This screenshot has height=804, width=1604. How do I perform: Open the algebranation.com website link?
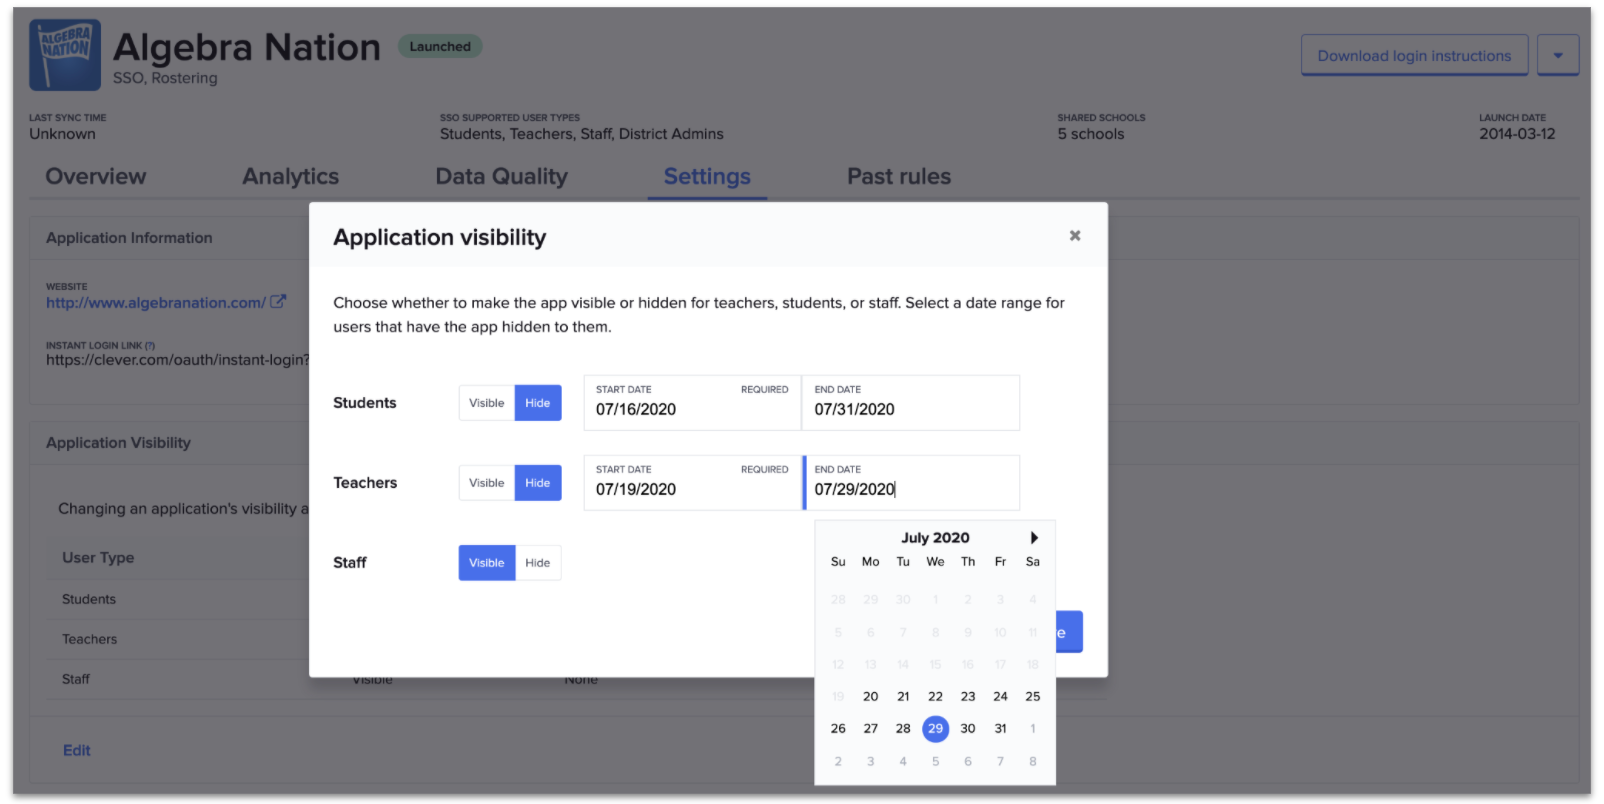(x=156, y=303)
